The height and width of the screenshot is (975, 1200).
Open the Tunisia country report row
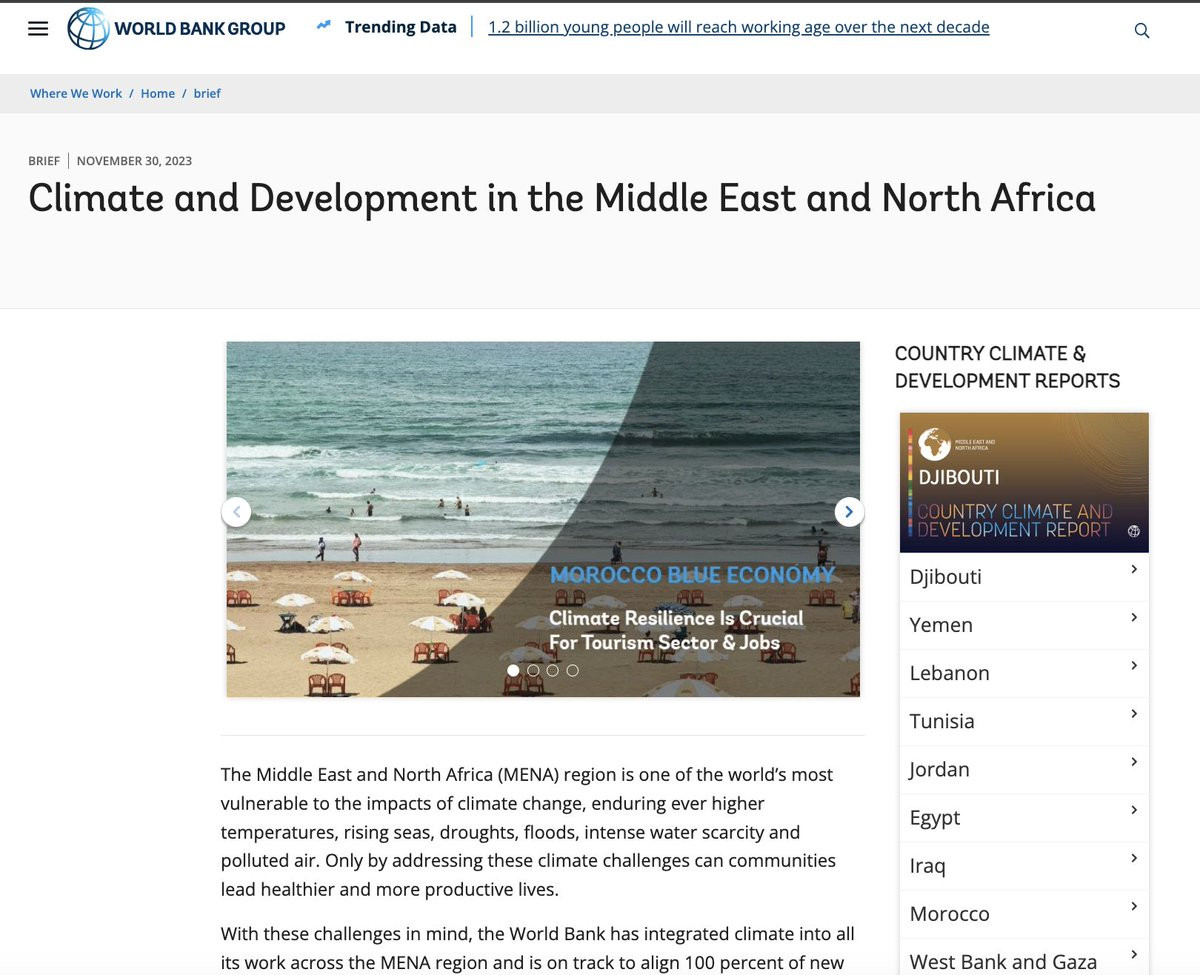(1024, 721)
